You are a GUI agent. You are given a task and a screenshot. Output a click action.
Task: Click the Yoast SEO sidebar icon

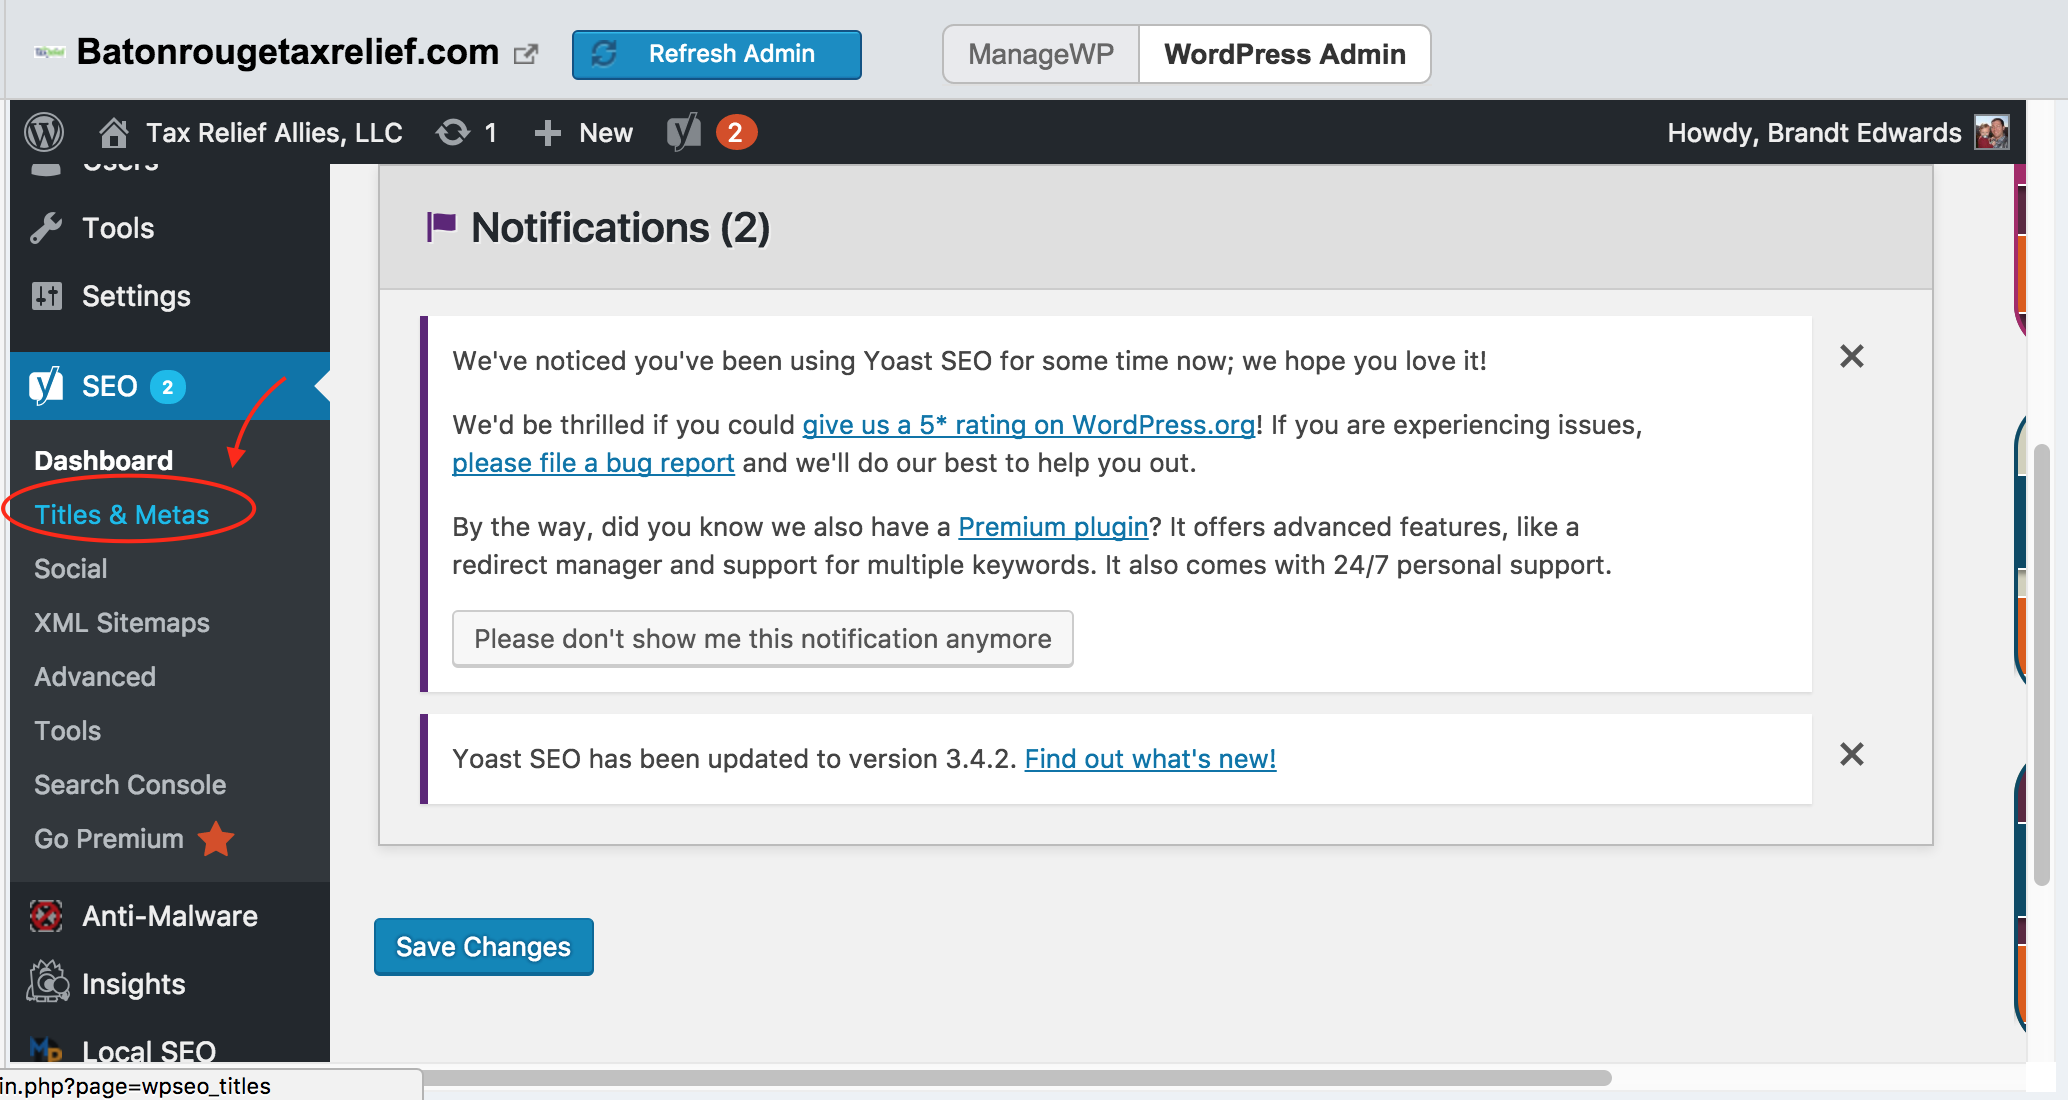click(46, 386)
